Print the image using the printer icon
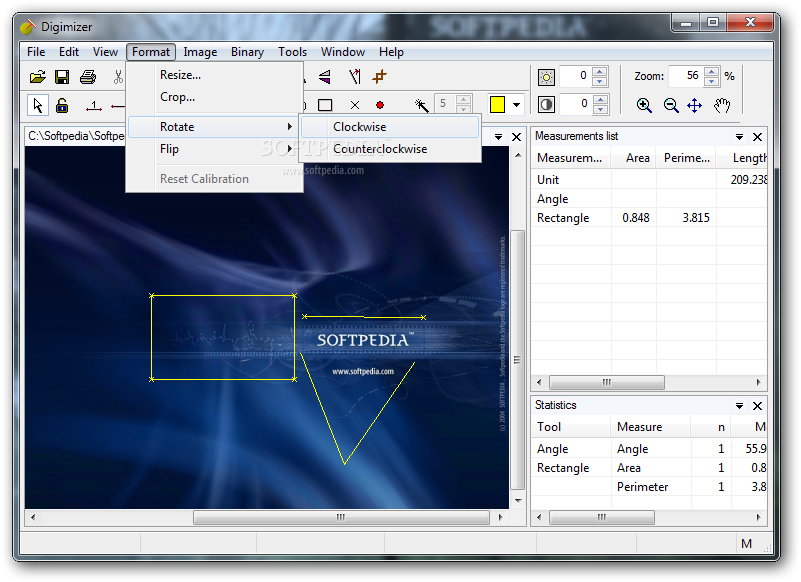The image size is (801, 582). click(88, 77)
